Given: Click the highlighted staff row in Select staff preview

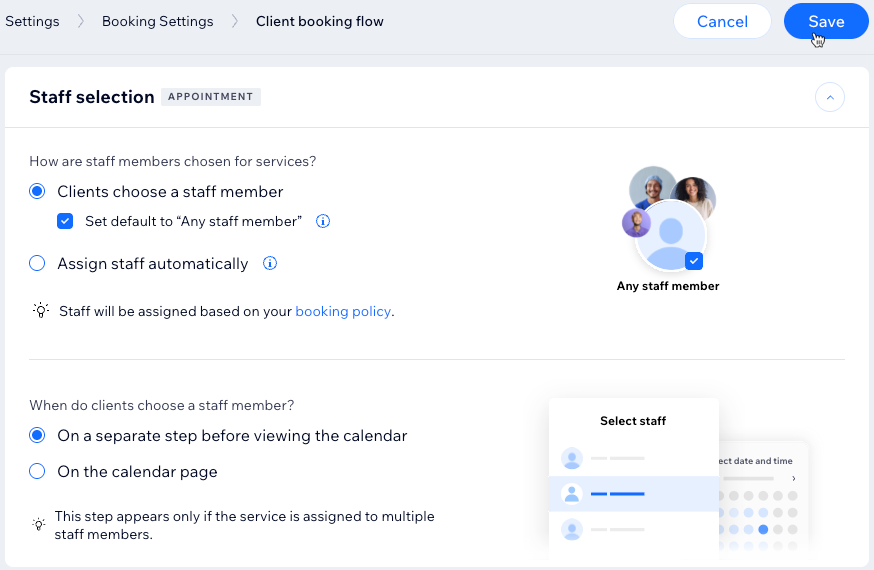Looking at the screenshot, I should (633, 493).
